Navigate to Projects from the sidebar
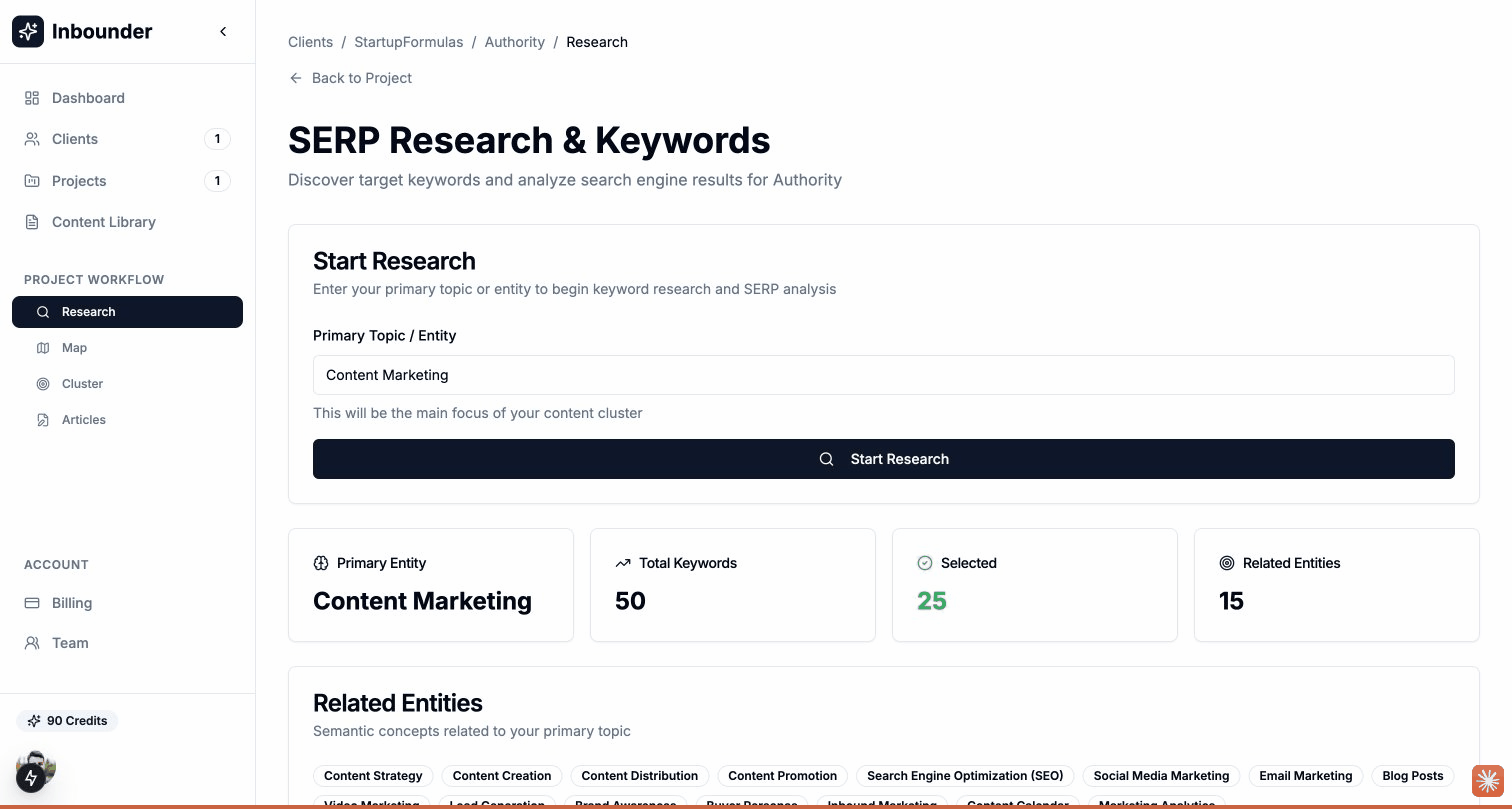This screenshot has width=1512, height=809. coord(79,181)
